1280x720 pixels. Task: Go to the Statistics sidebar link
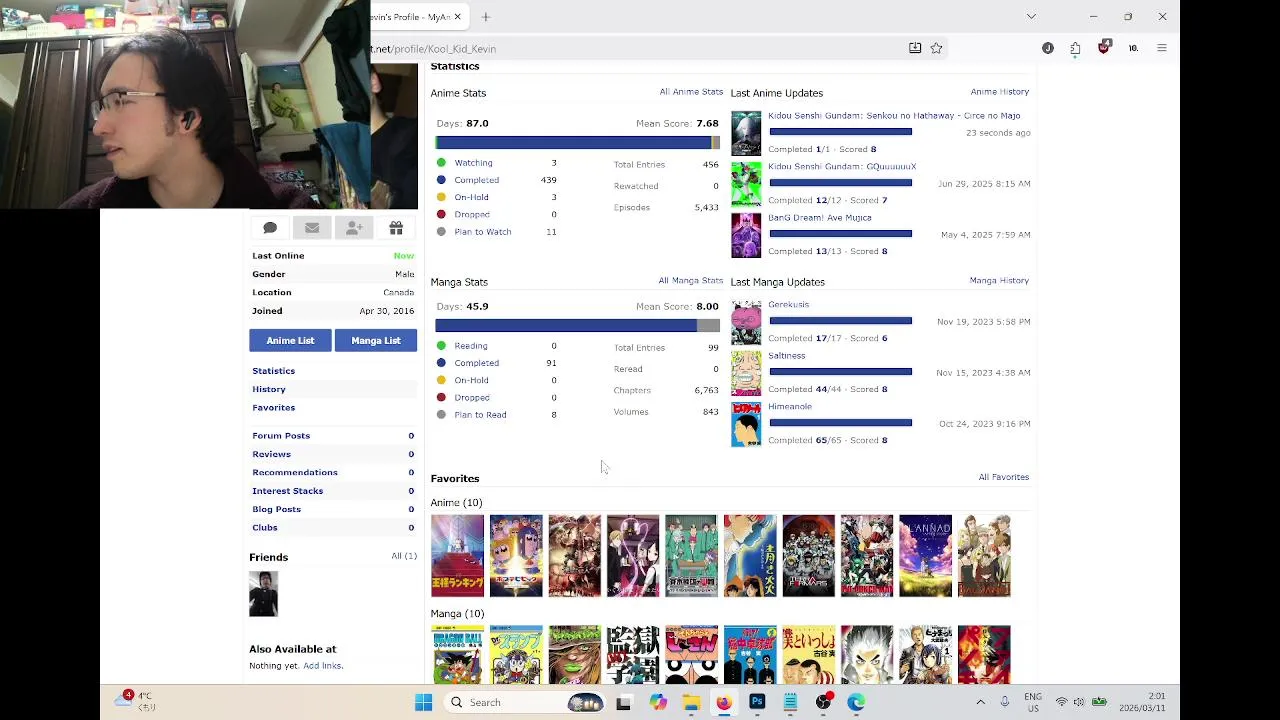(x=273, y=371)
